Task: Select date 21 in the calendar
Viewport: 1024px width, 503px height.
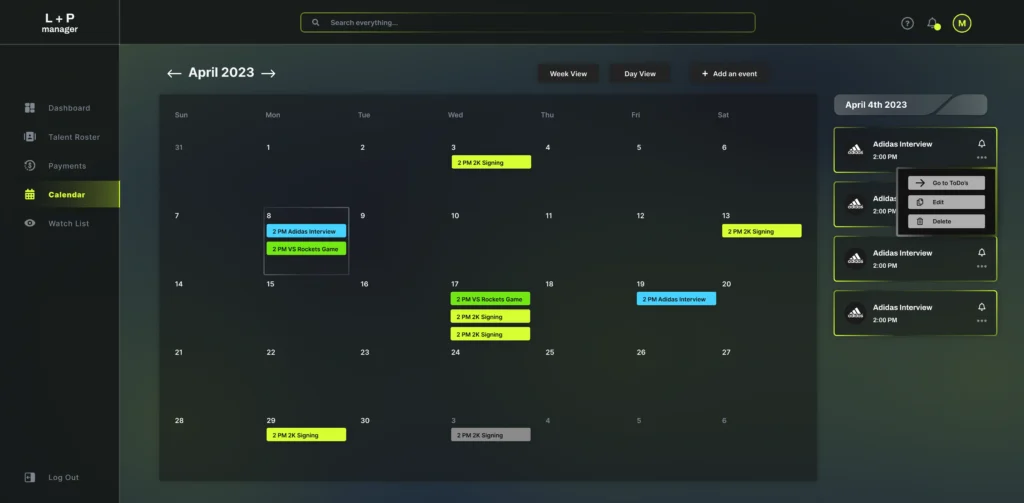Action: pyautogui.click(x=179, y=352)
